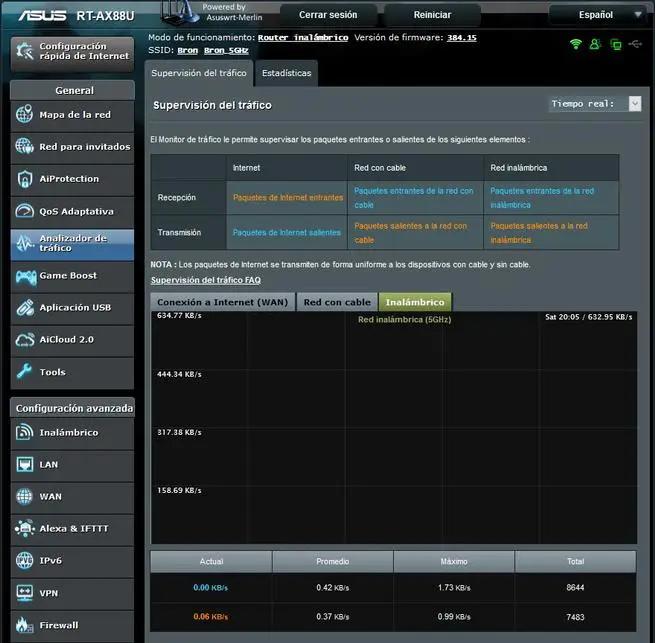The image size is (655, 643).
Task: Select the Red con cable tab
Action: [337, 302]
